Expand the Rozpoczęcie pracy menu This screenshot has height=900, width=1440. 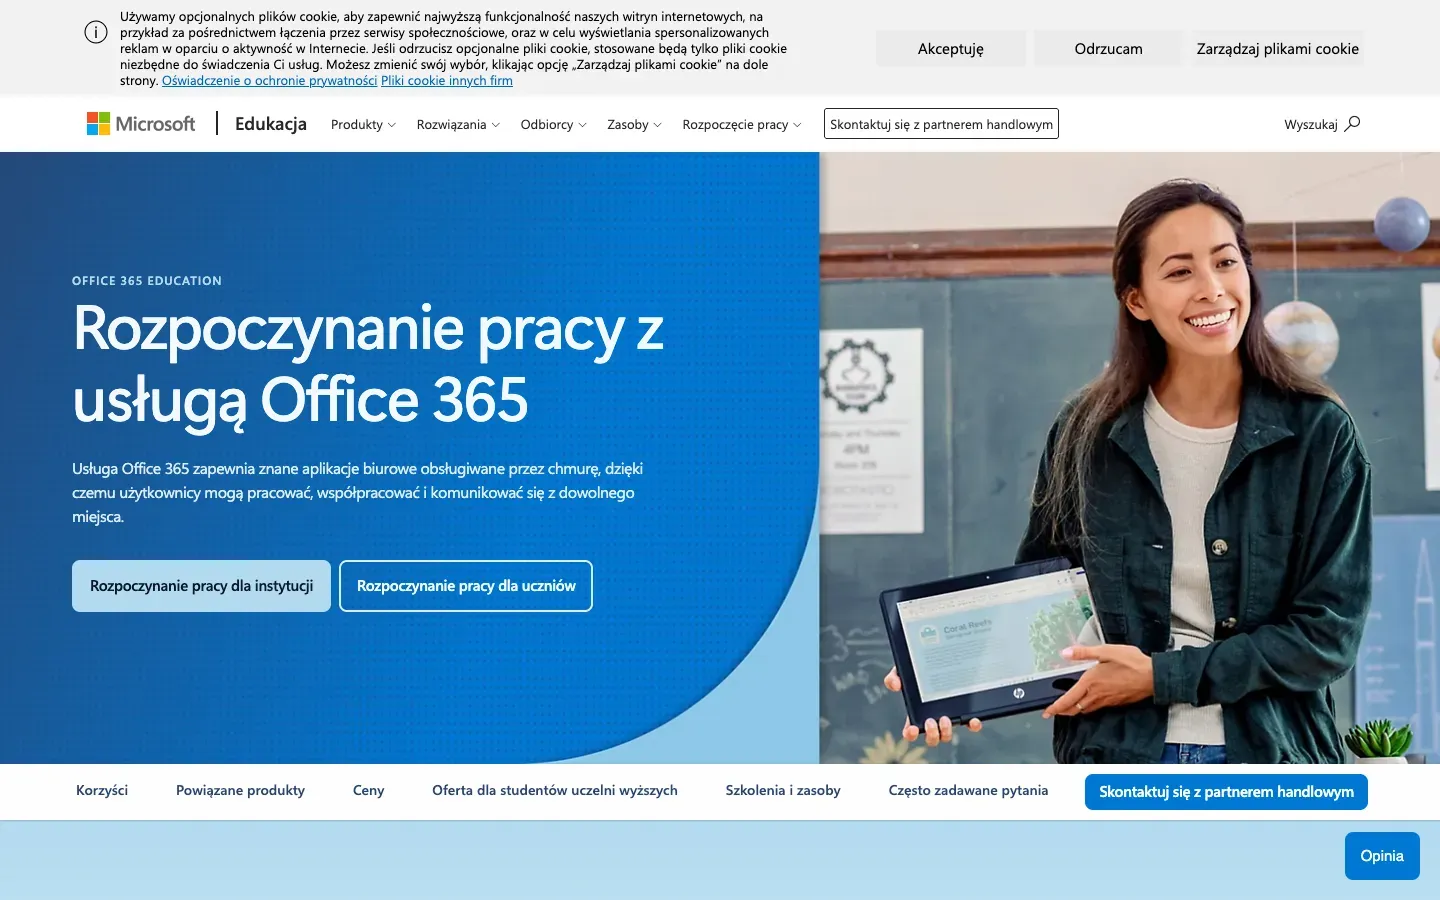(x=742, y=125)
